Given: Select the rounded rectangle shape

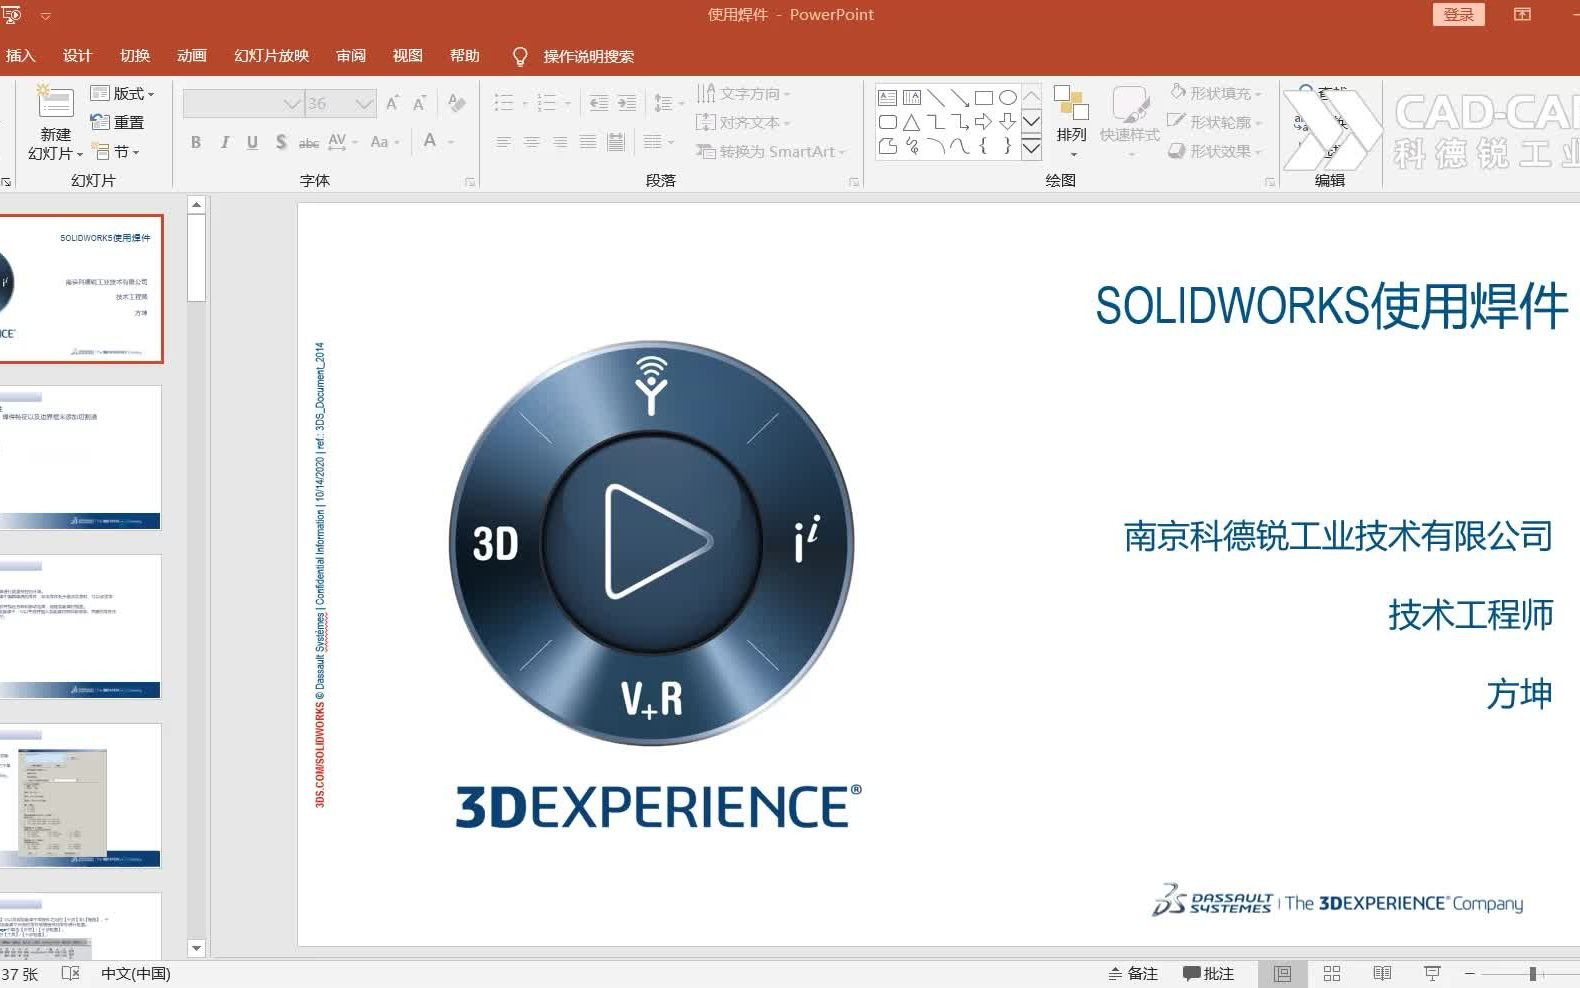Looking at the screenshot, I should 887,122.
